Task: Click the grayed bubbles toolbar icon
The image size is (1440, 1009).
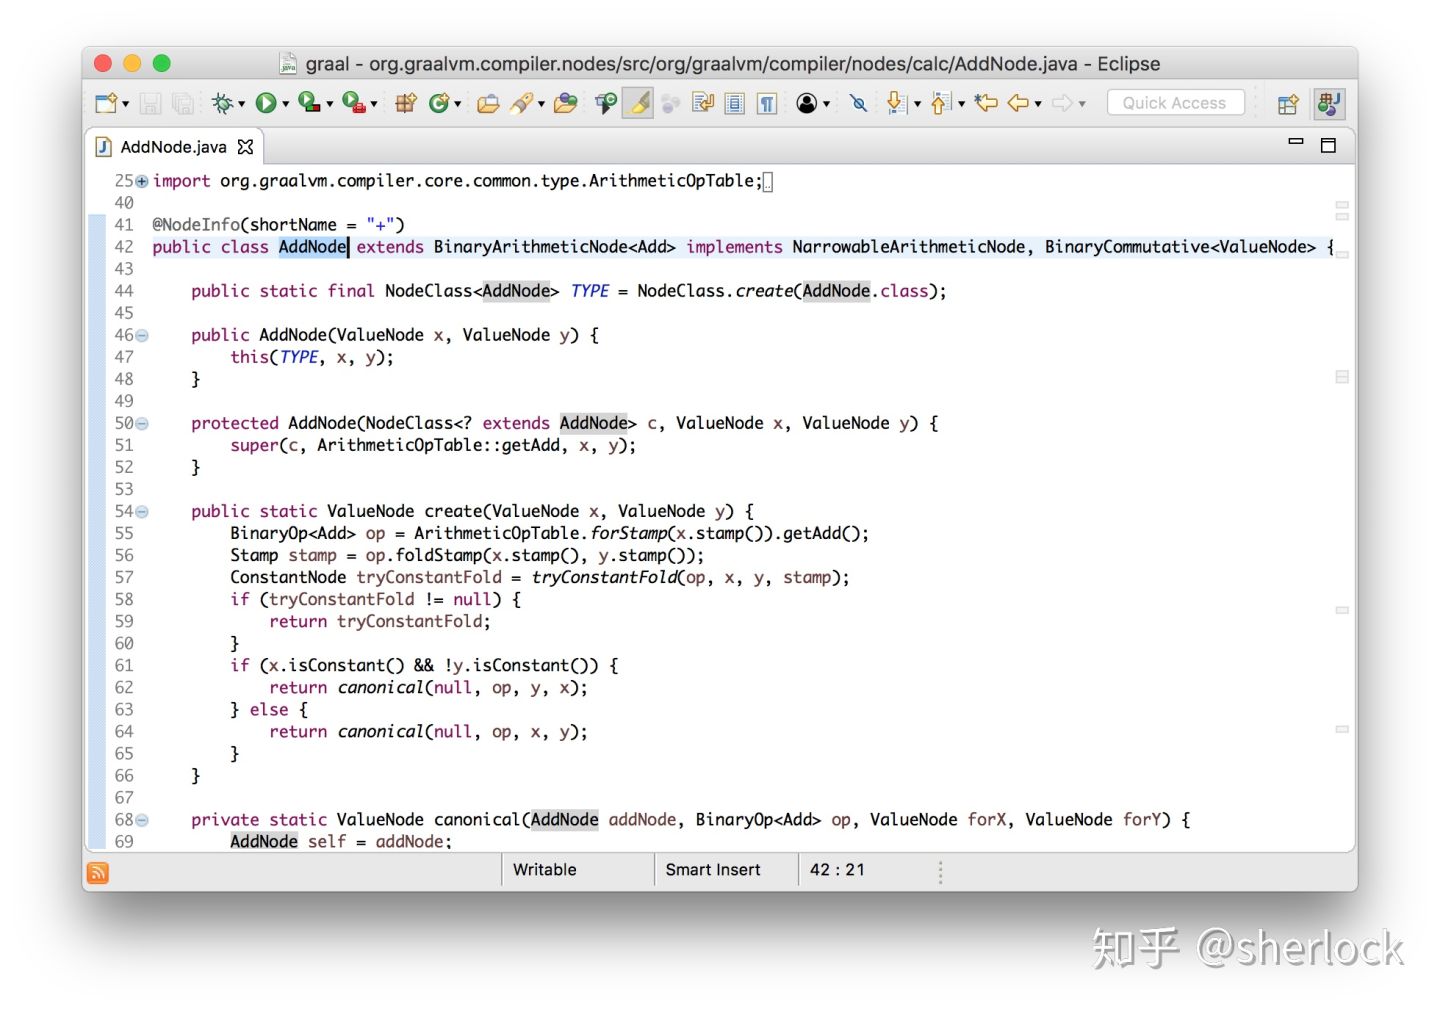Action: point(671,103)
